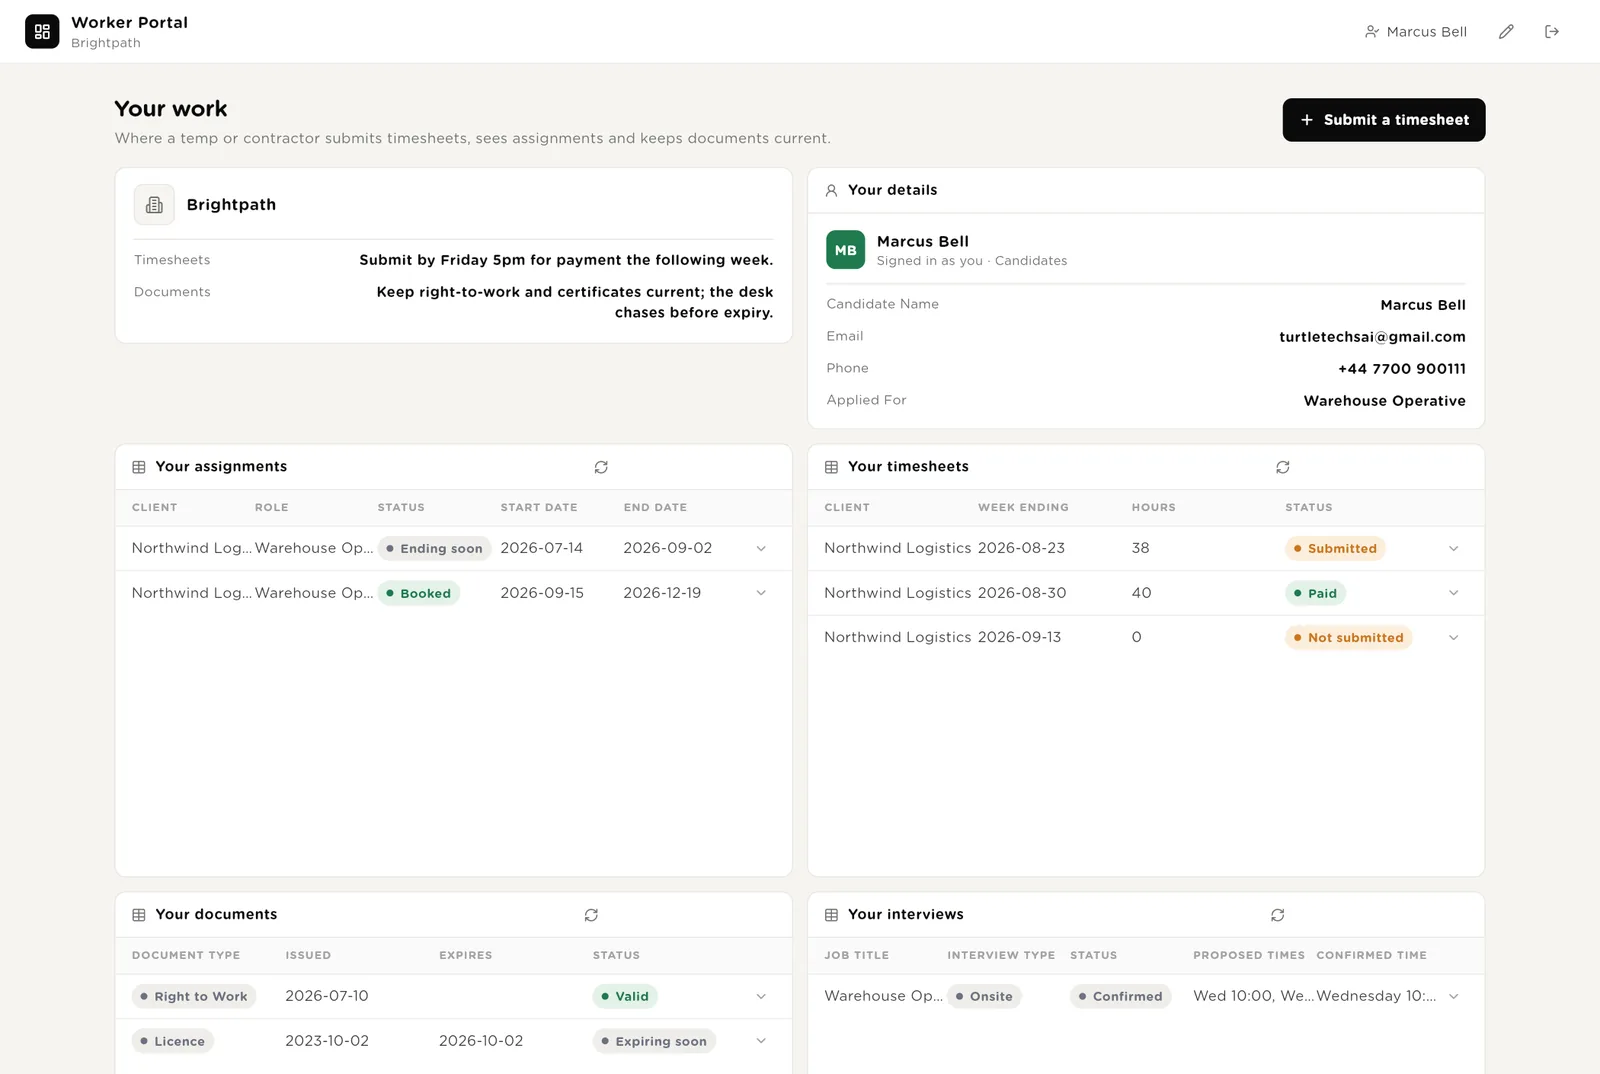Viewport: 1600px width, 1074px height.
Task: Click the Brightpath card title
Action: tap(231, 205)
